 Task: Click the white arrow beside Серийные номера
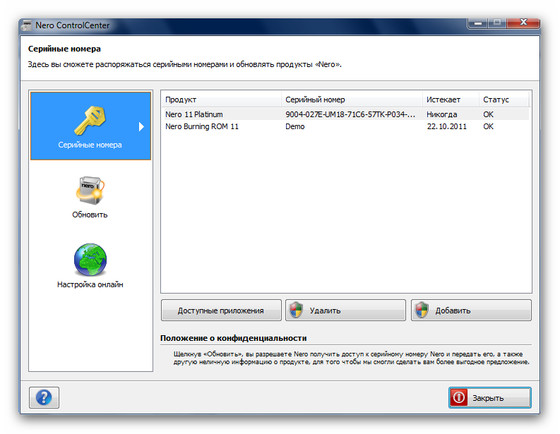click(x=141, y=126)
